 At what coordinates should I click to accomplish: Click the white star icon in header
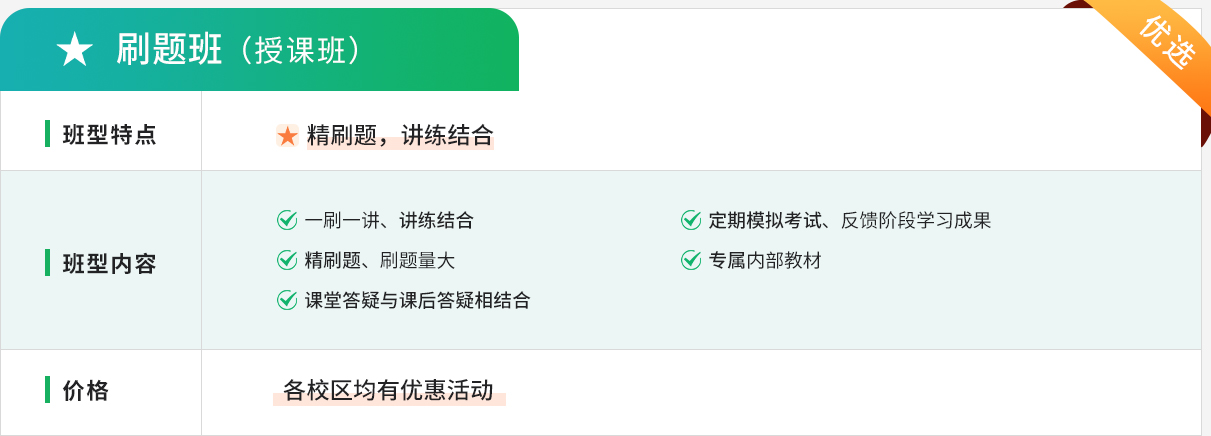(x=75, y=50)
